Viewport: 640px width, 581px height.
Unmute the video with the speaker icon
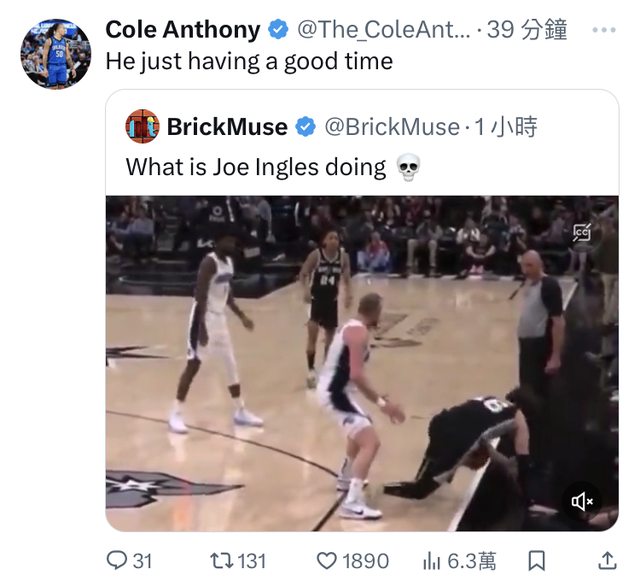(x=583, y=501)
